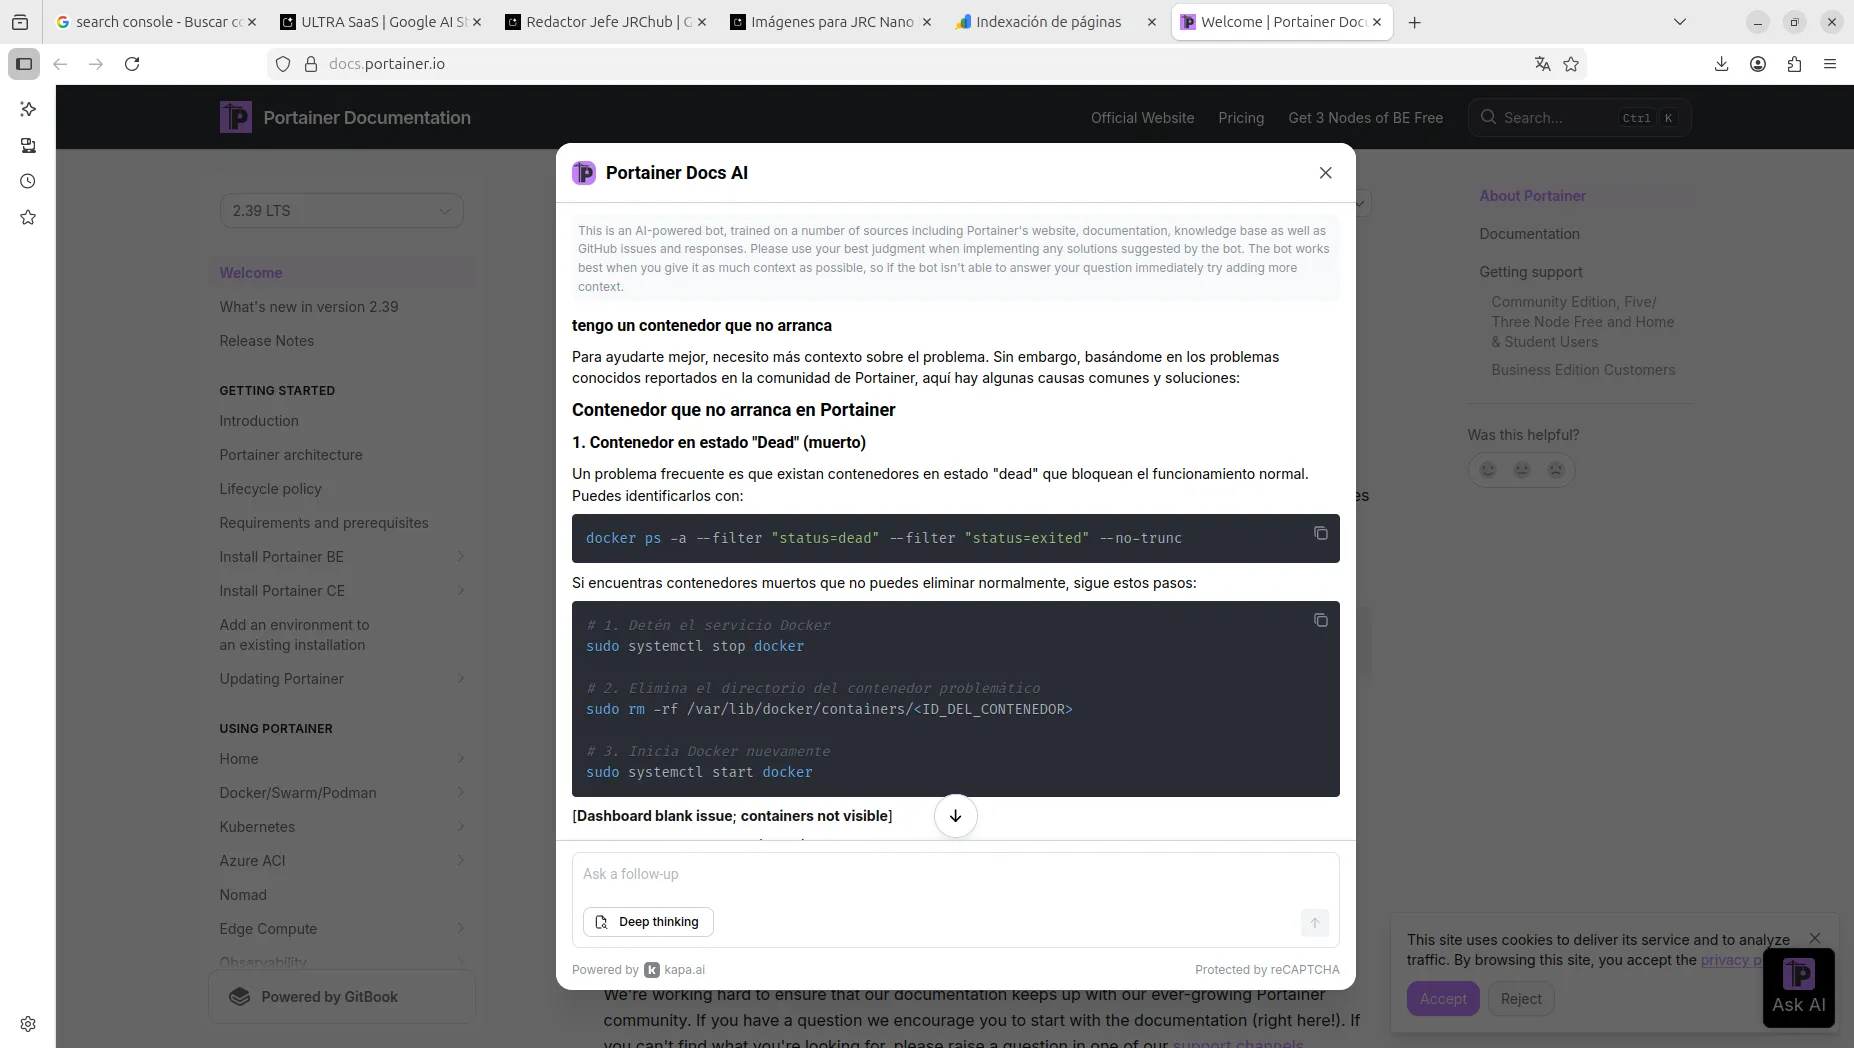Expand the Updating Portainer section
The height and width of the screenshot is (1048, 1854).
pyautogui.click(x=461, y=679)
